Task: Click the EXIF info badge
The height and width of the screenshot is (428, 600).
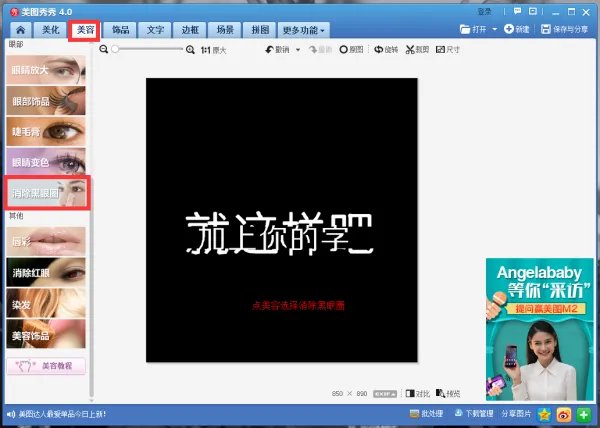Action: pyautogui.click(x=385, y=394)
